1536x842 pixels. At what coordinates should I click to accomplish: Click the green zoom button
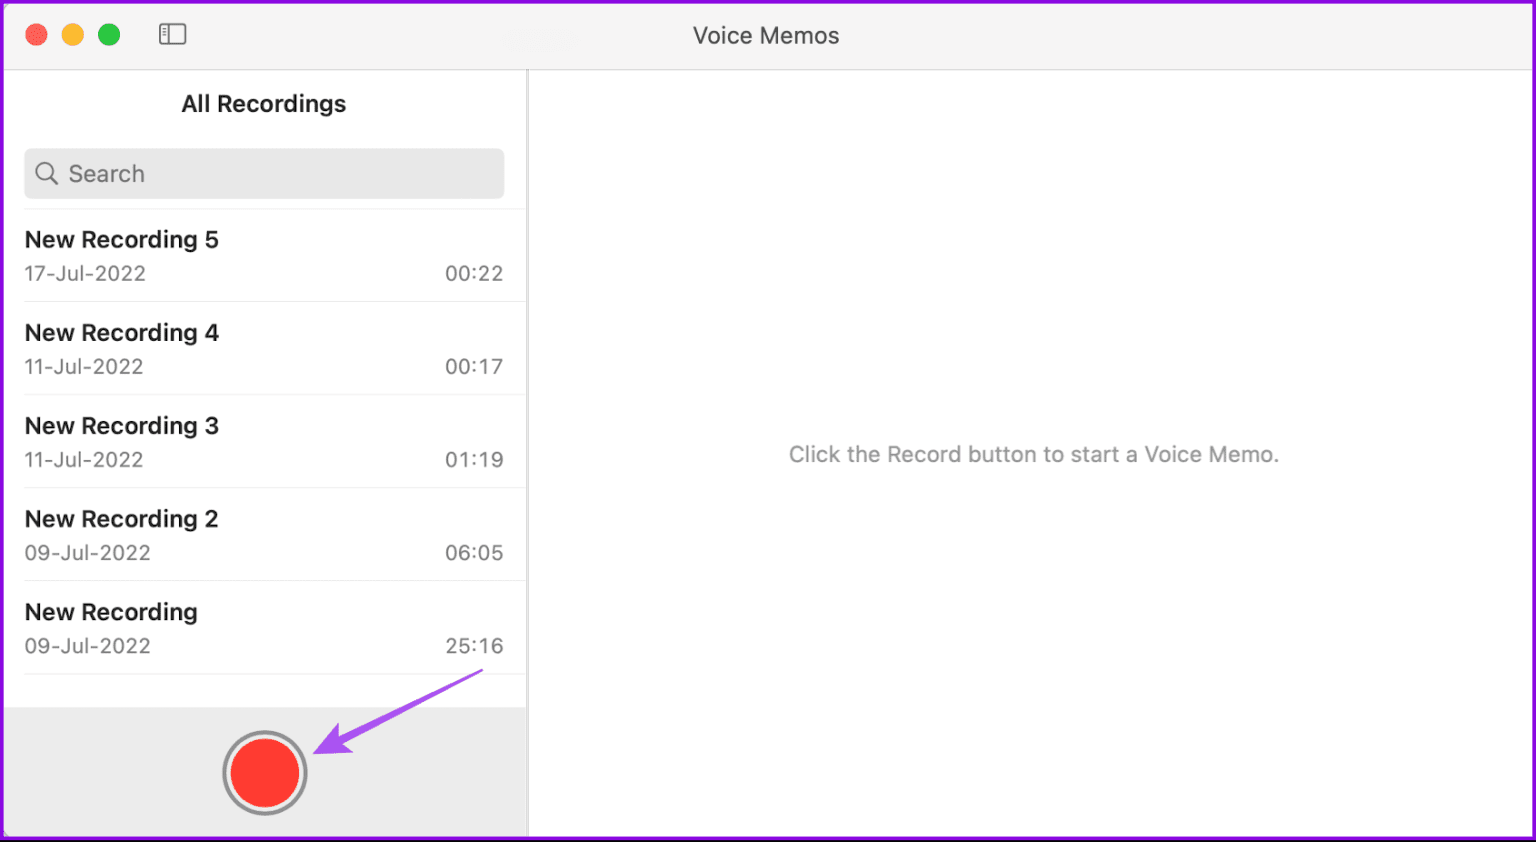pos(109,33)
